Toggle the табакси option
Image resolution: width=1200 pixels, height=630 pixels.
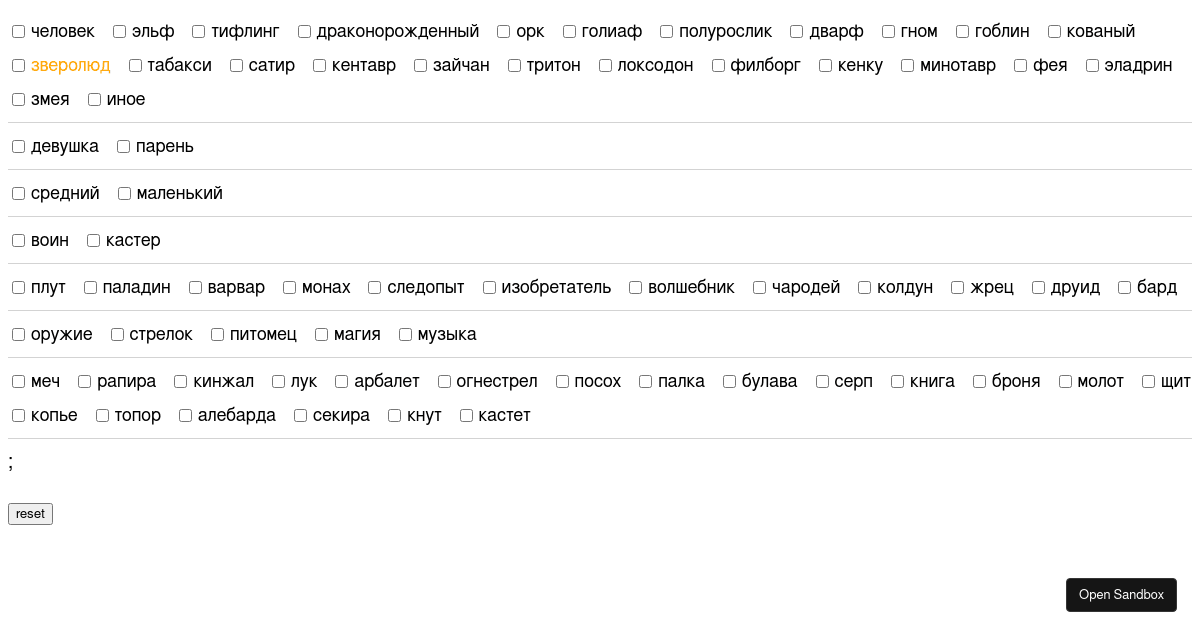(136, 66)
